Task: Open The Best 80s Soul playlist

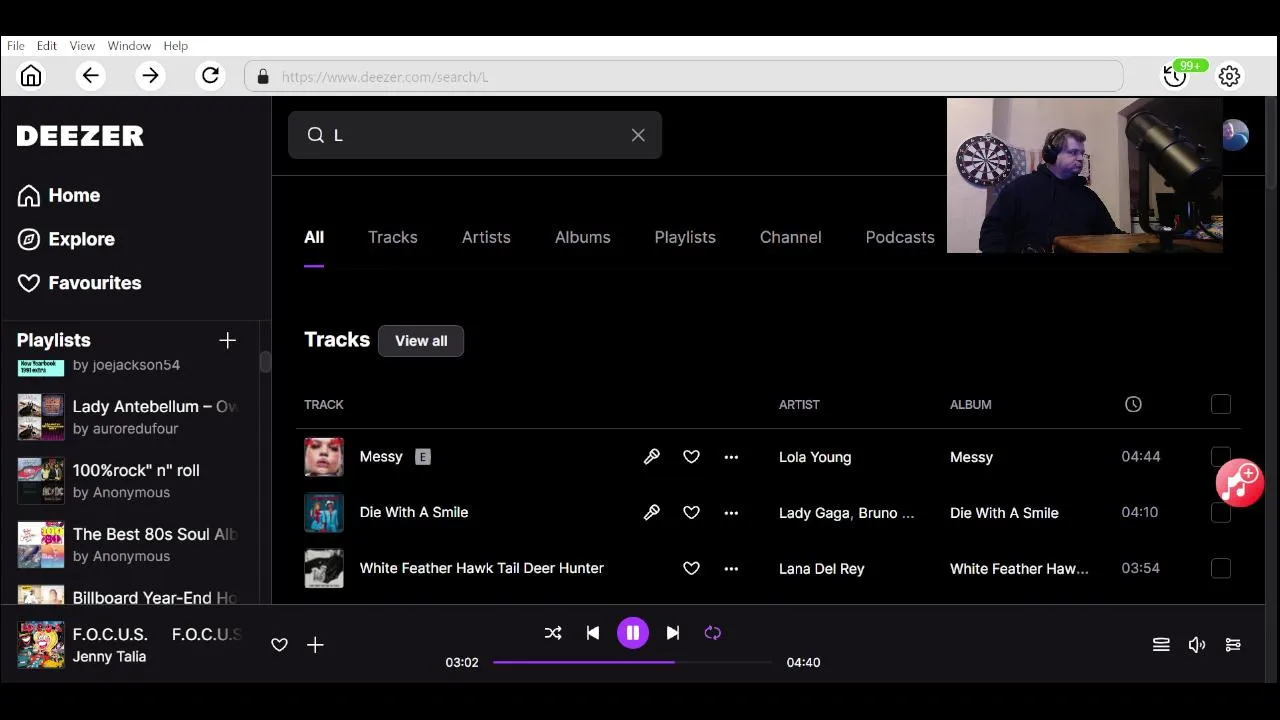Action: click(128, 545)
